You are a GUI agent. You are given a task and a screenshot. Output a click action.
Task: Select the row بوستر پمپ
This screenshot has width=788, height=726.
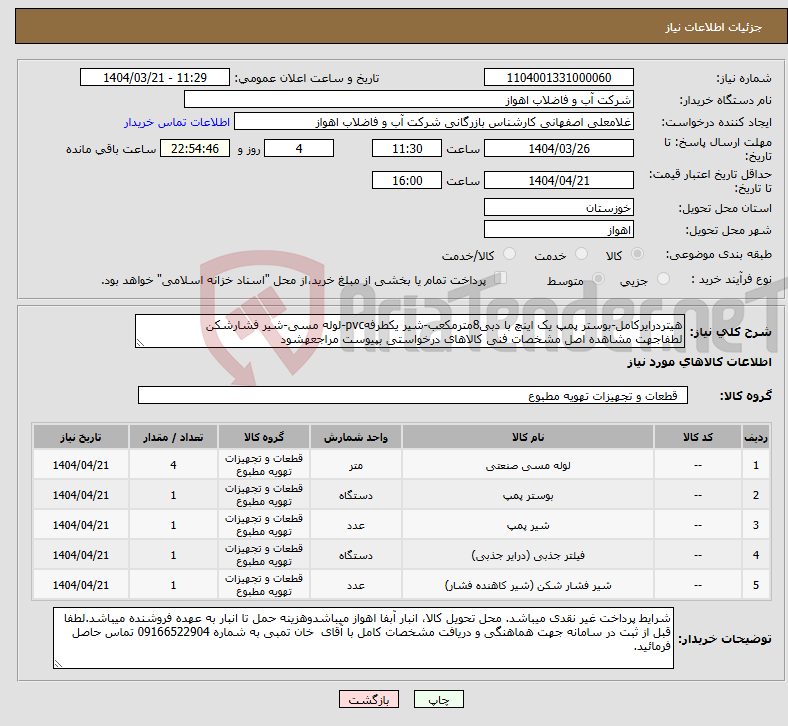click(402, 495)
